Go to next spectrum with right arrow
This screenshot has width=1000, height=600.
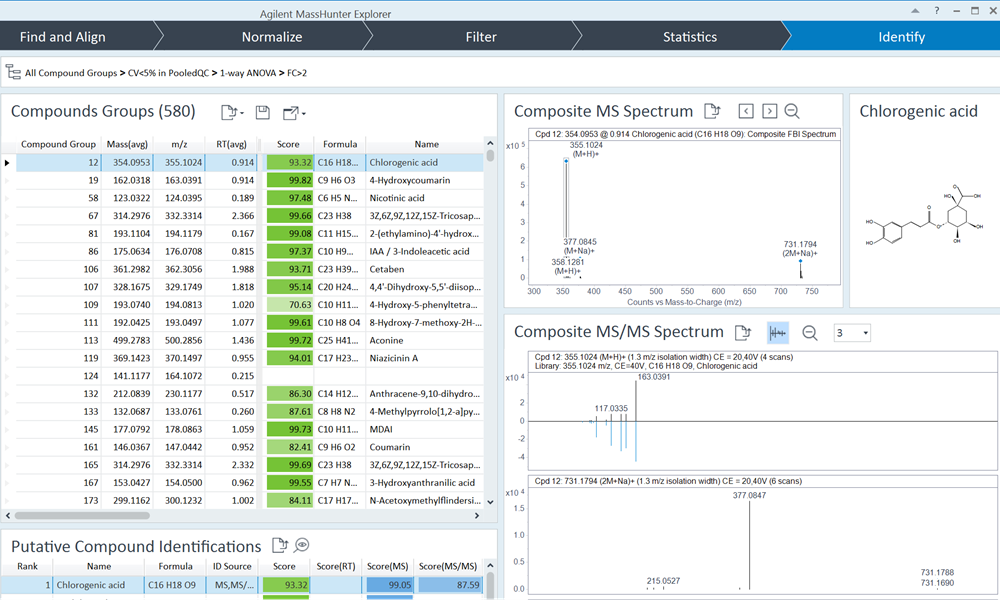pos(769,112)
